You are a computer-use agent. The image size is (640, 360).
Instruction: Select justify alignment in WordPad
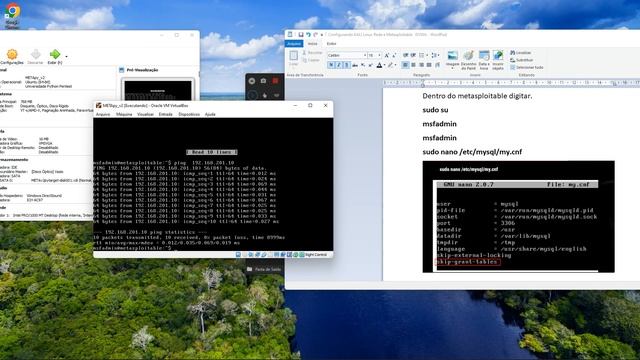click(x=429, y=65)
